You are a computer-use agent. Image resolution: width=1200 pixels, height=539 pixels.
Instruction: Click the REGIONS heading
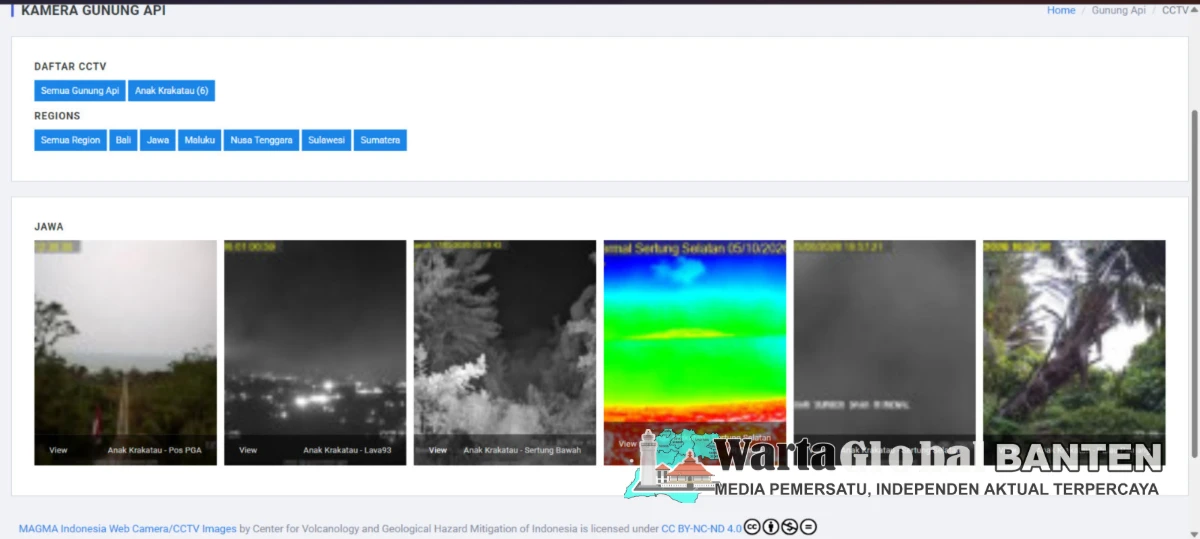click(57, 116)
